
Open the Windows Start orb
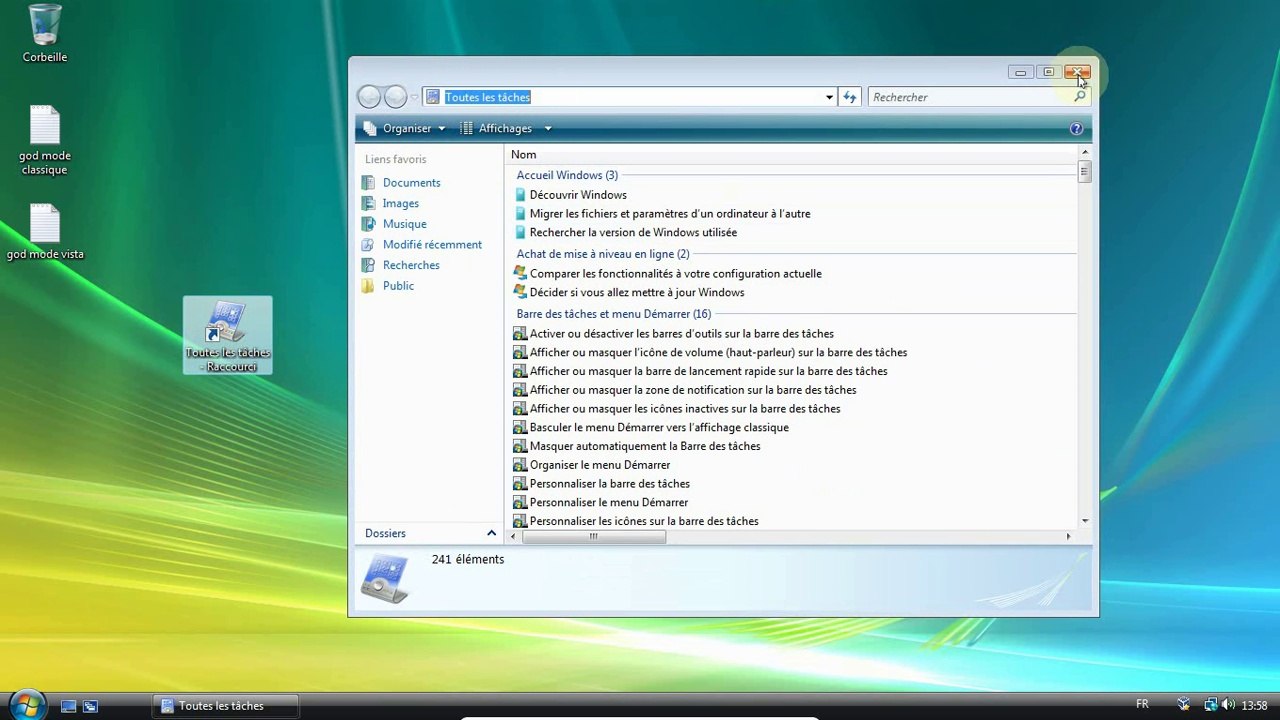pyautogui.click(x=26, y=705)
